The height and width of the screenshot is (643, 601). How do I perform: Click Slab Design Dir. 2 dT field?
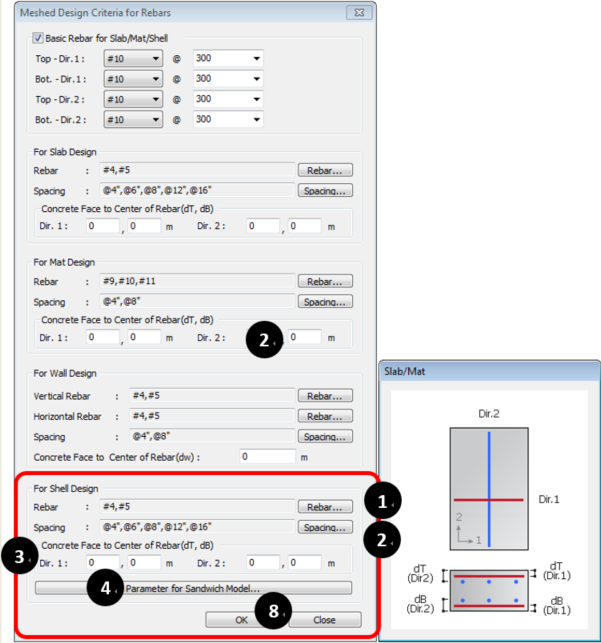(263, 226)
